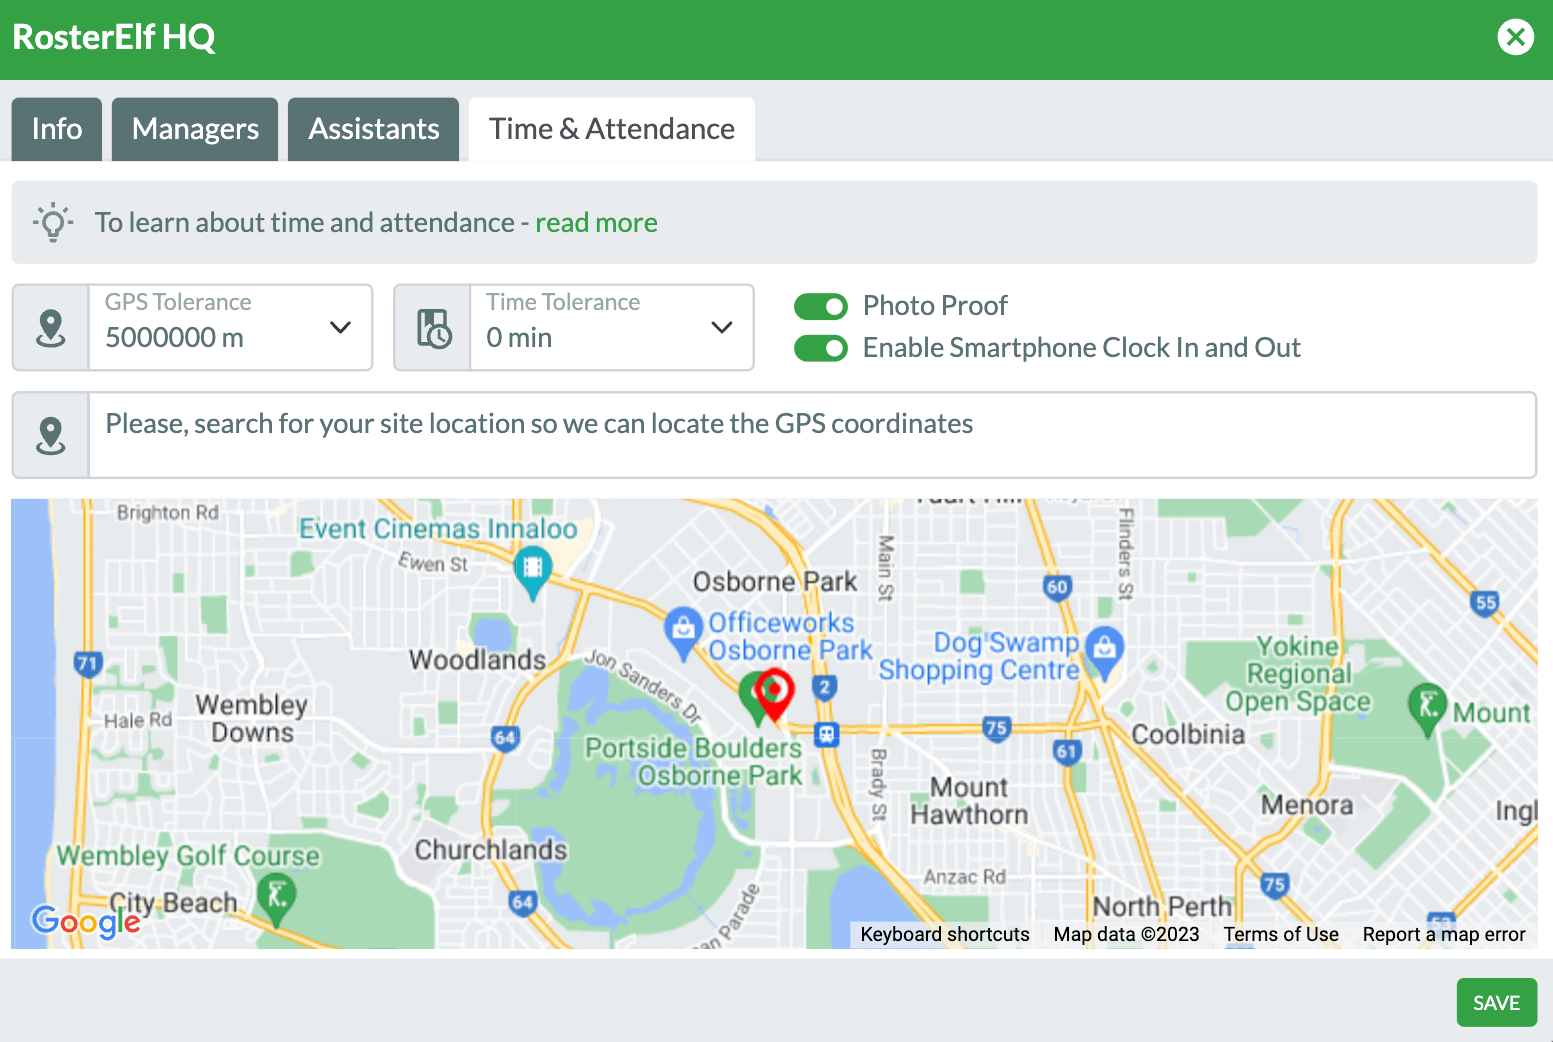
Task: Close the RosterElf HQ dialog
Action: (1515, 37)
